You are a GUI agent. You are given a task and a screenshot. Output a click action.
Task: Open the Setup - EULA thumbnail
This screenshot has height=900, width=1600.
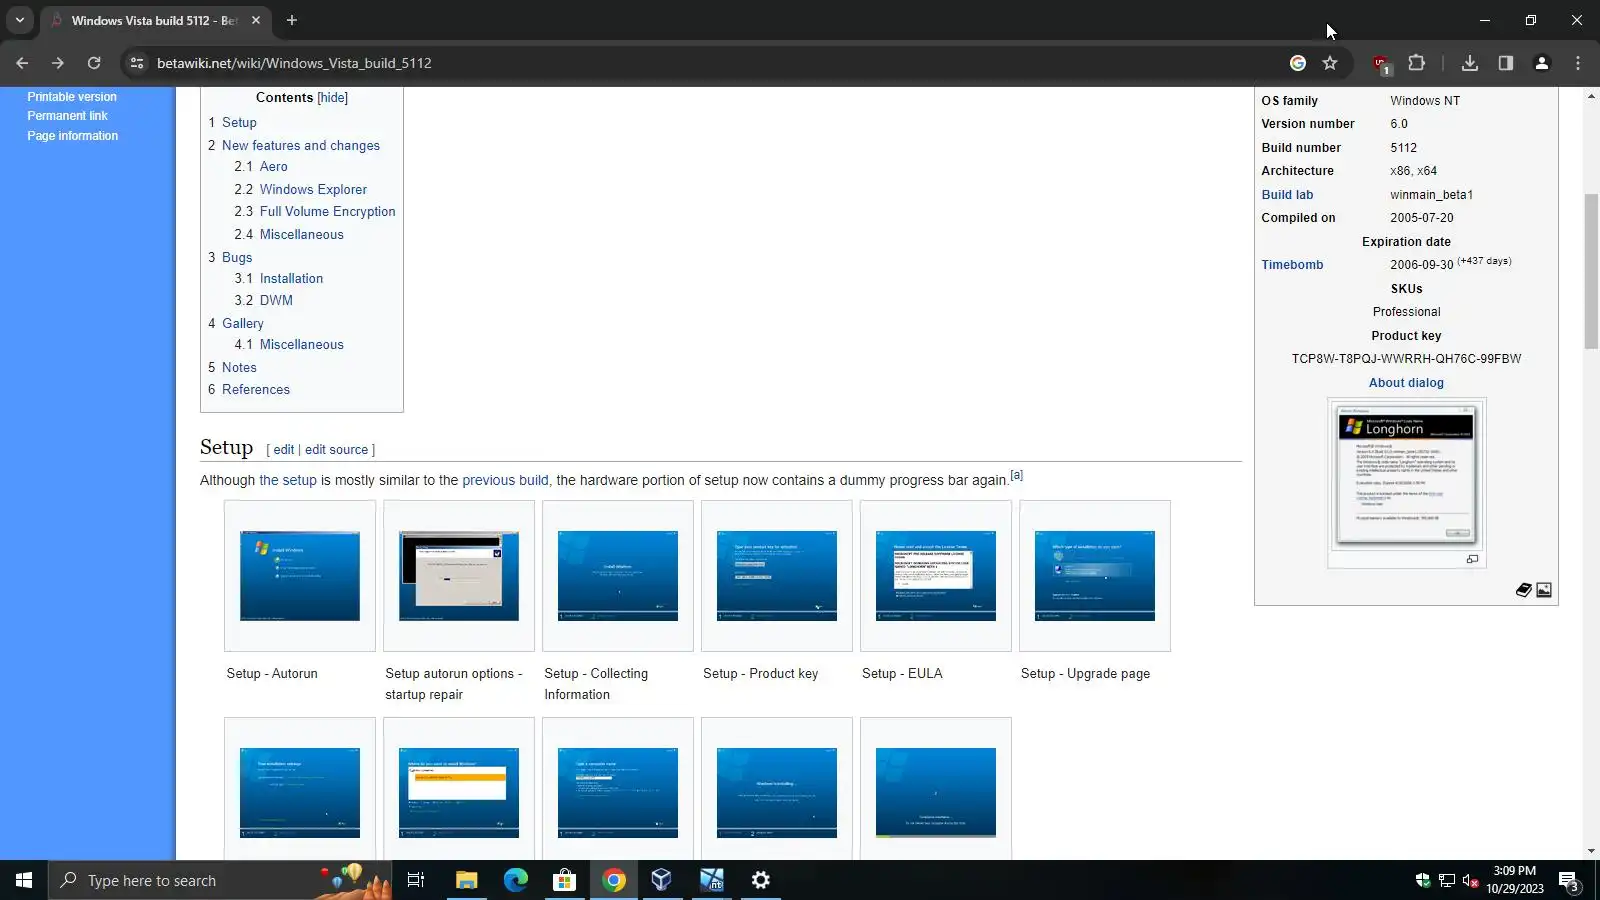(936, 576)
